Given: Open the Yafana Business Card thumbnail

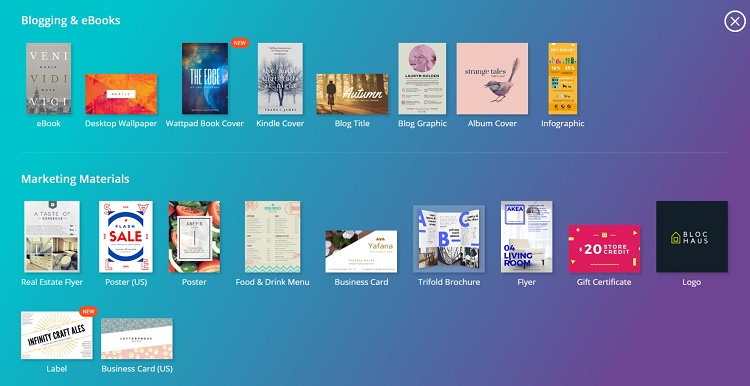Looking at the screenshot, I should point(361,251).
